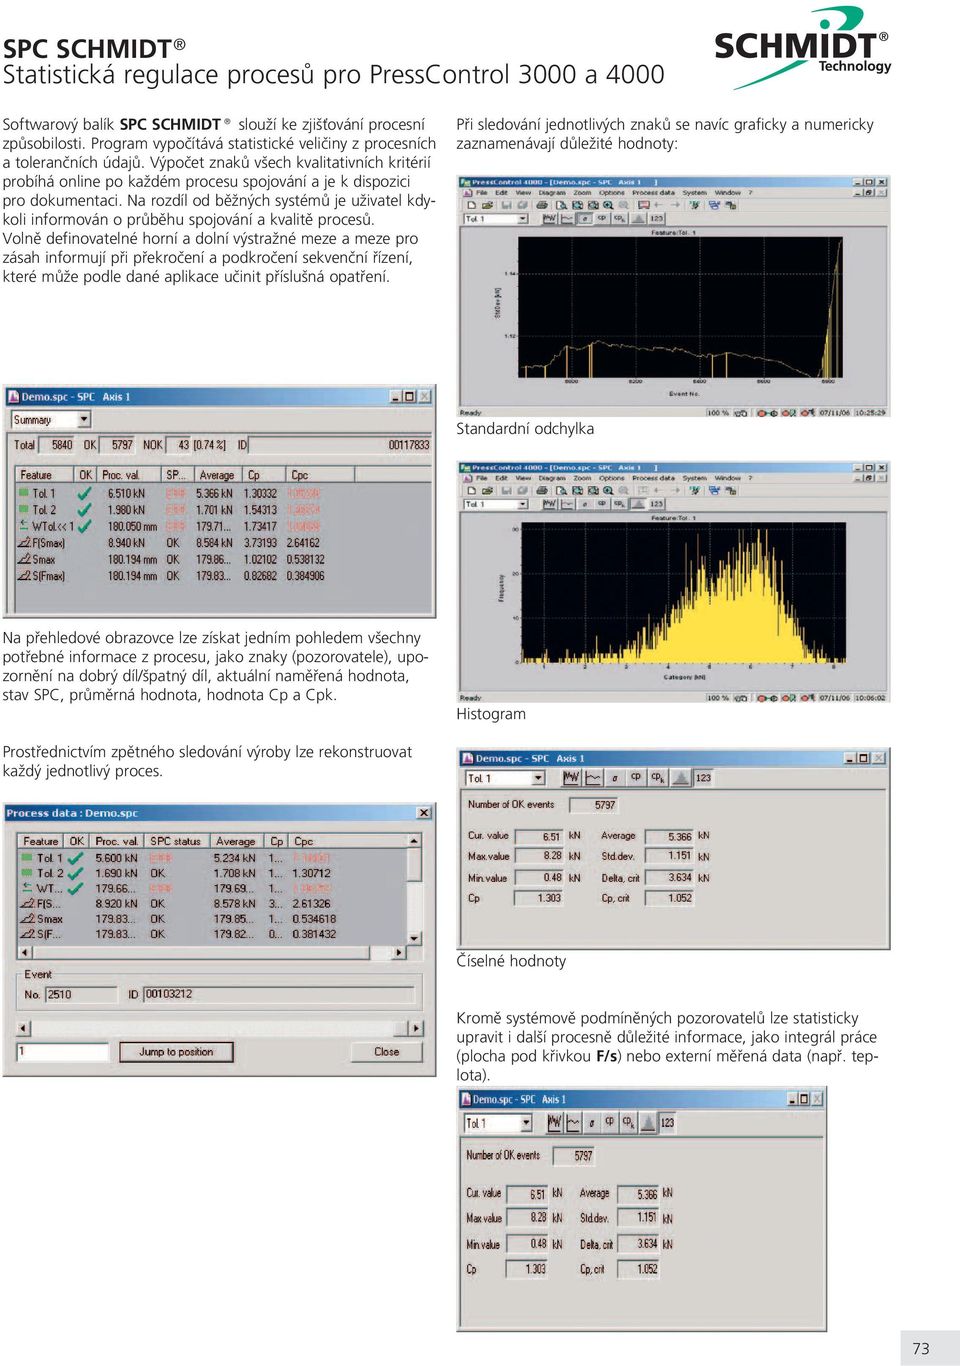Click the sigma icon in the Číselné hodnoty window toolbar
The width and height of the screenshot is (960, 1366).
pos(616,777)
